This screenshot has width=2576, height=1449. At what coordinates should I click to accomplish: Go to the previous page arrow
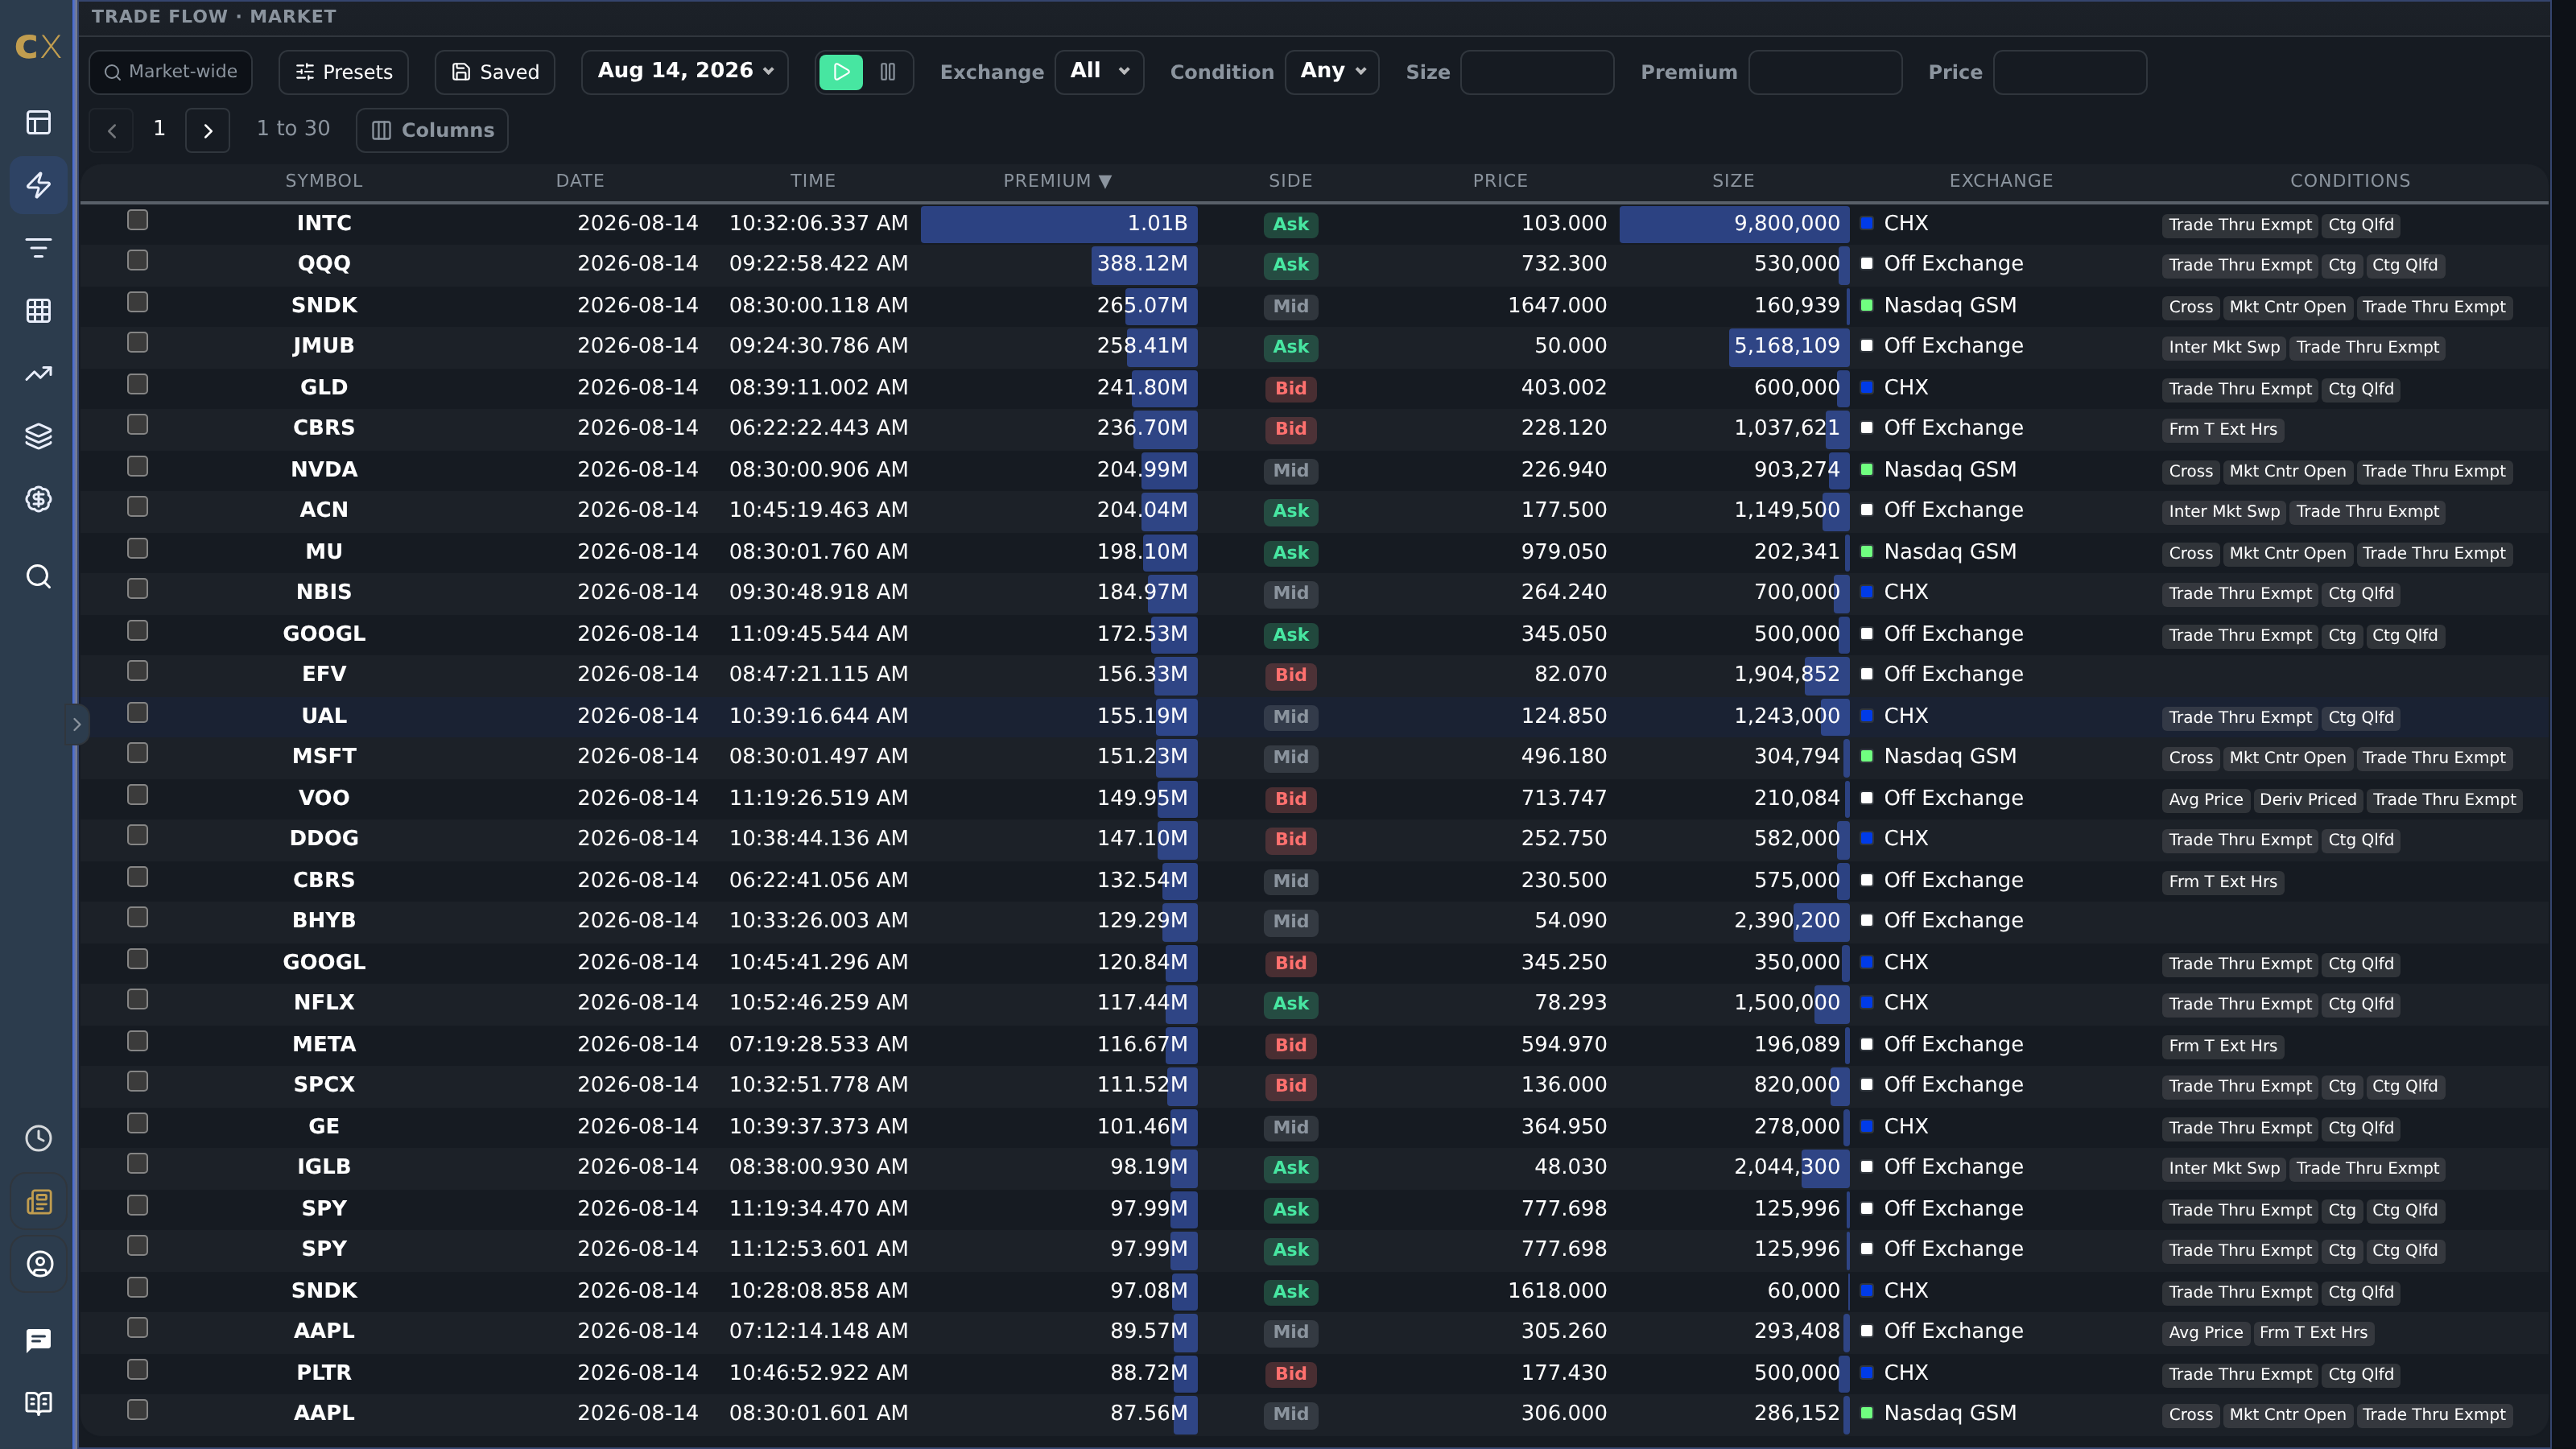point(112,130)
